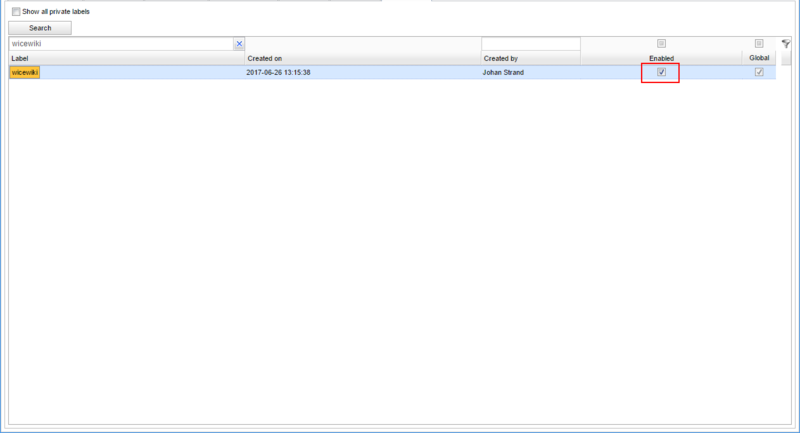This screenshot has width=800, height=433.
Task: Focus the Created by filter text field
Action: coord(530,44)
